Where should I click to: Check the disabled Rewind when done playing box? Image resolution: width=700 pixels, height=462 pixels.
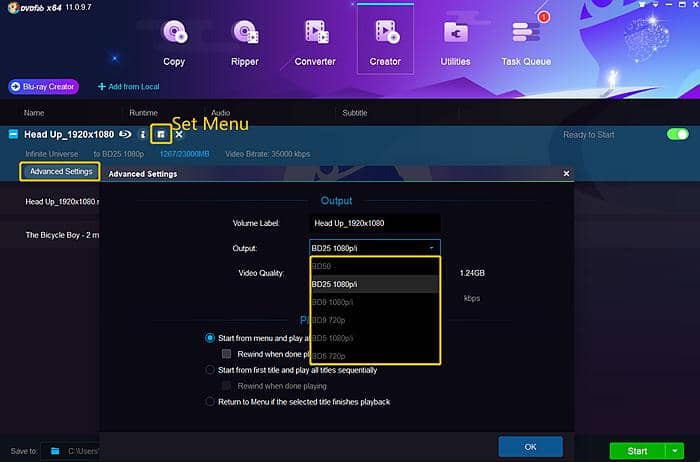227,386
